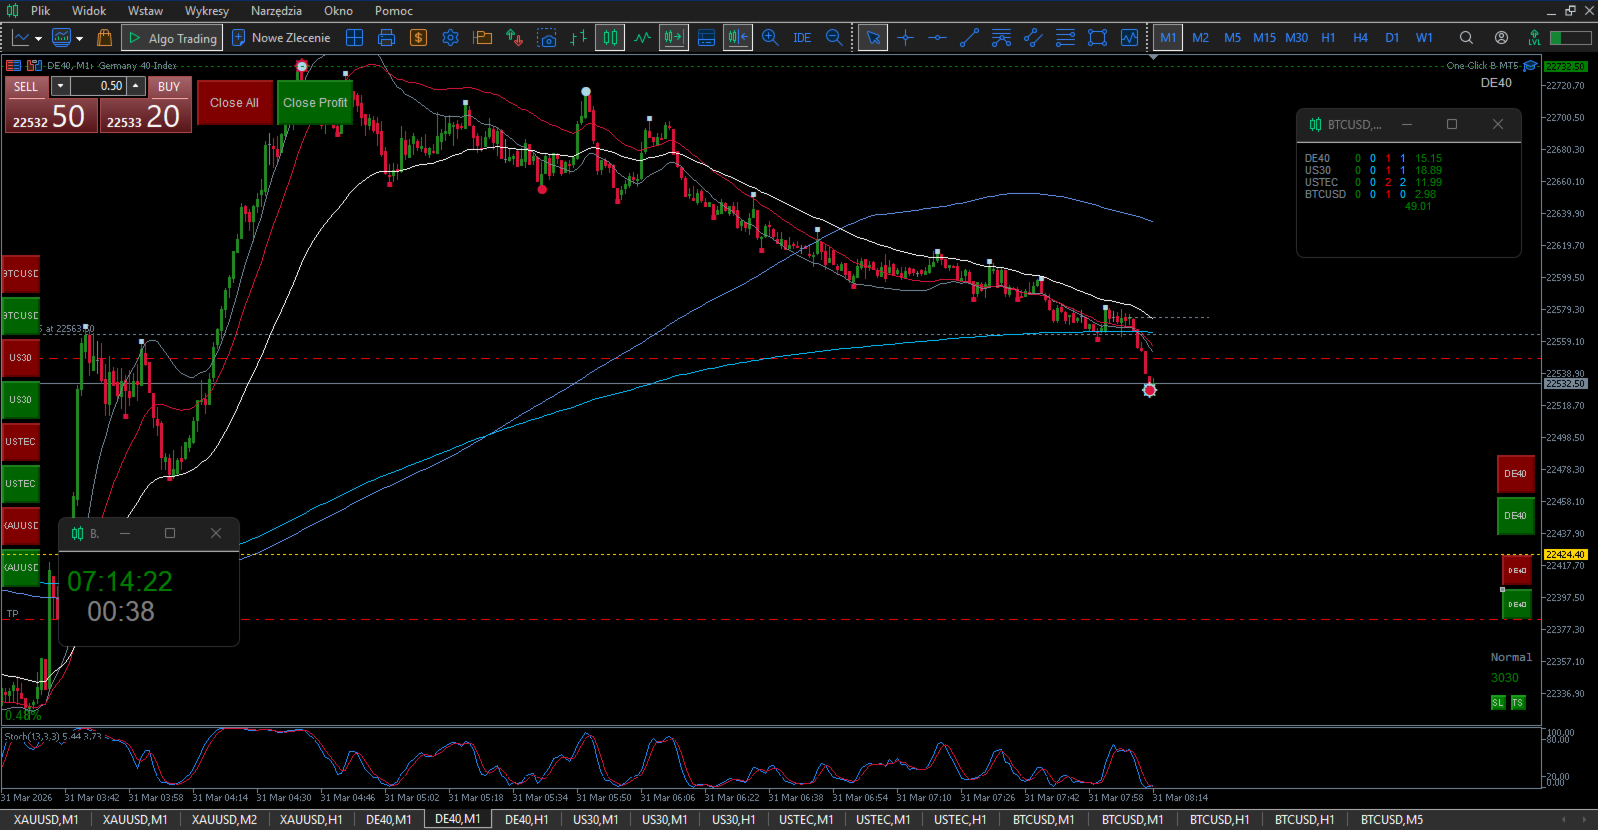Toggle chart auto-scroll to latest bar
Image resolution: width=1598 pixels, height=830 pixels.
(674, 38)
